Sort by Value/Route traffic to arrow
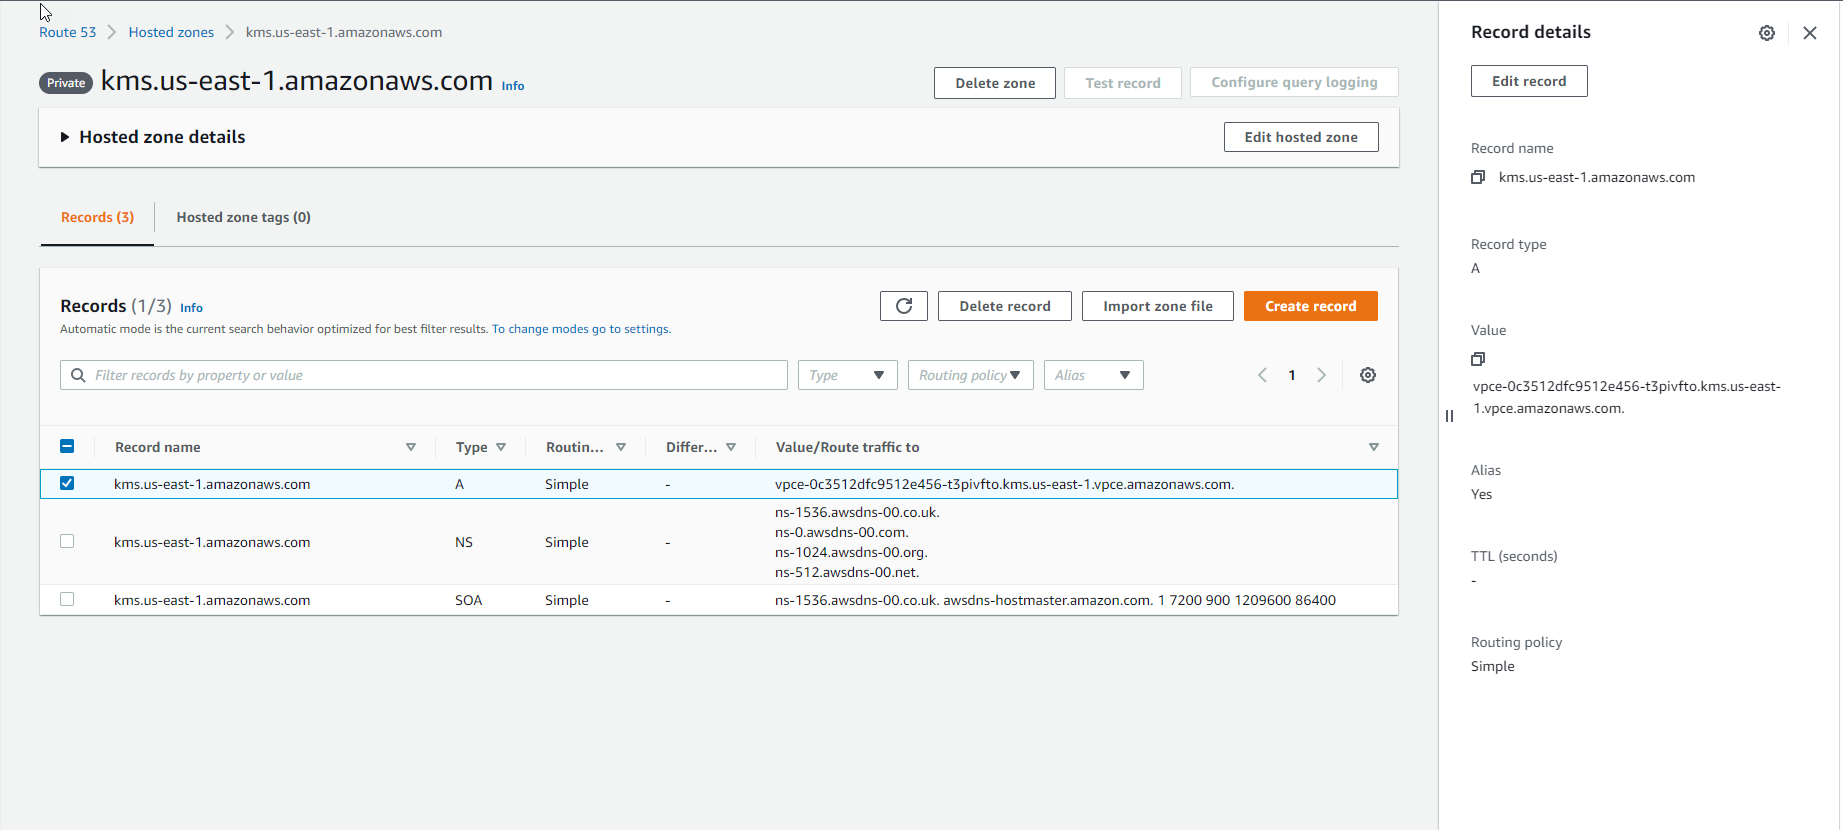Screen dimensions: 1843x830 click(1374, 447)
